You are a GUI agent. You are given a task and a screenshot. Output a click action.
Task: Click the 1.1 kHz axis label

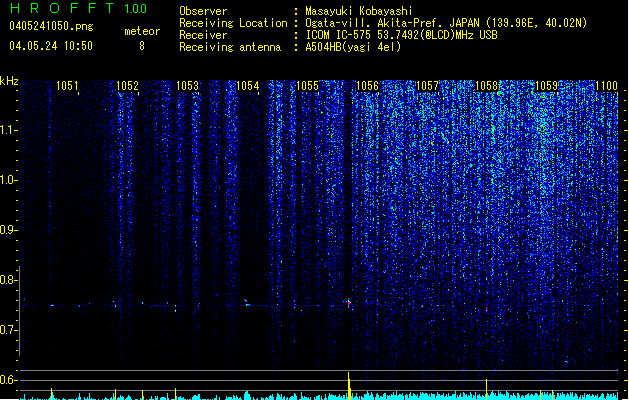[x=8, y=130]
